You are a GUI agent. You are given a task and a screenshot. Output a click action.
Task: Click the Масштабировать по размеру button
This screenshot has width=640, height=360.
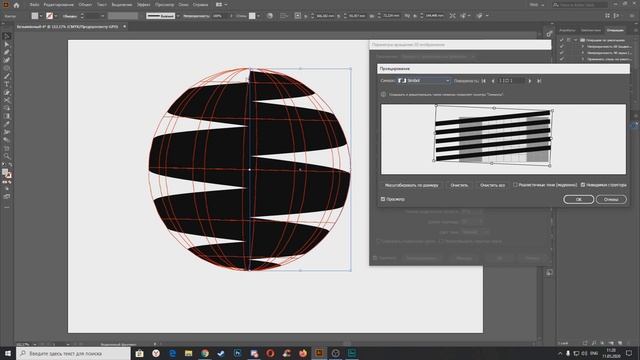411,185
